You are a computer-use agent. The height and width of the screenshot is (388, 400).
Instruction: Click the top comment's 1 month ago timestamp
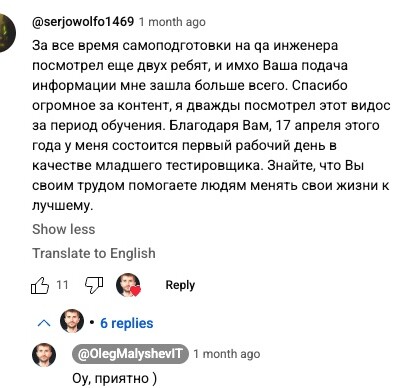click(172, 22)
